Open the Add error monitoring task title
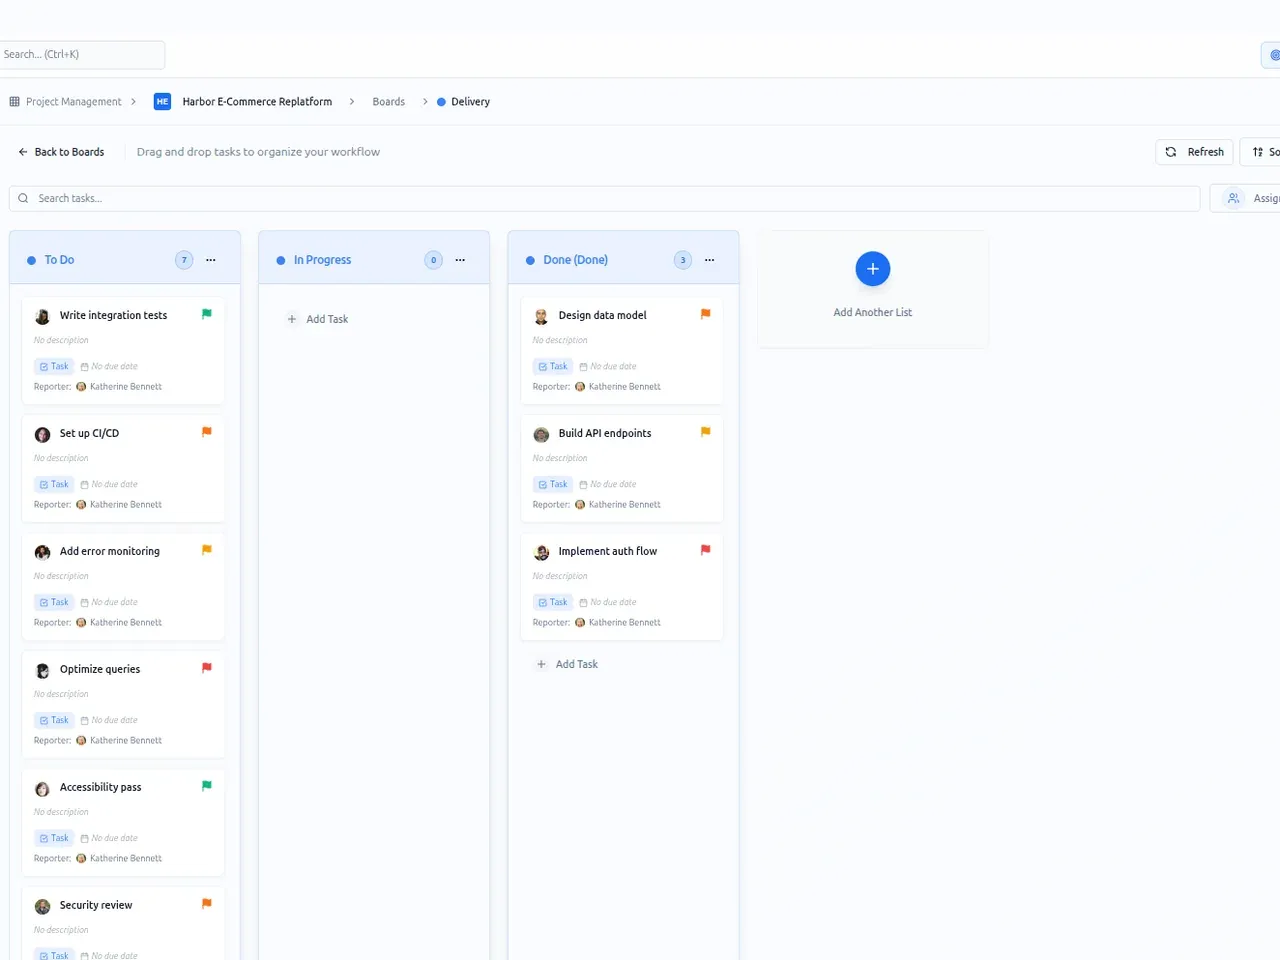The width and height of the screenshot is (1280, 960). [x=109, y=551]
